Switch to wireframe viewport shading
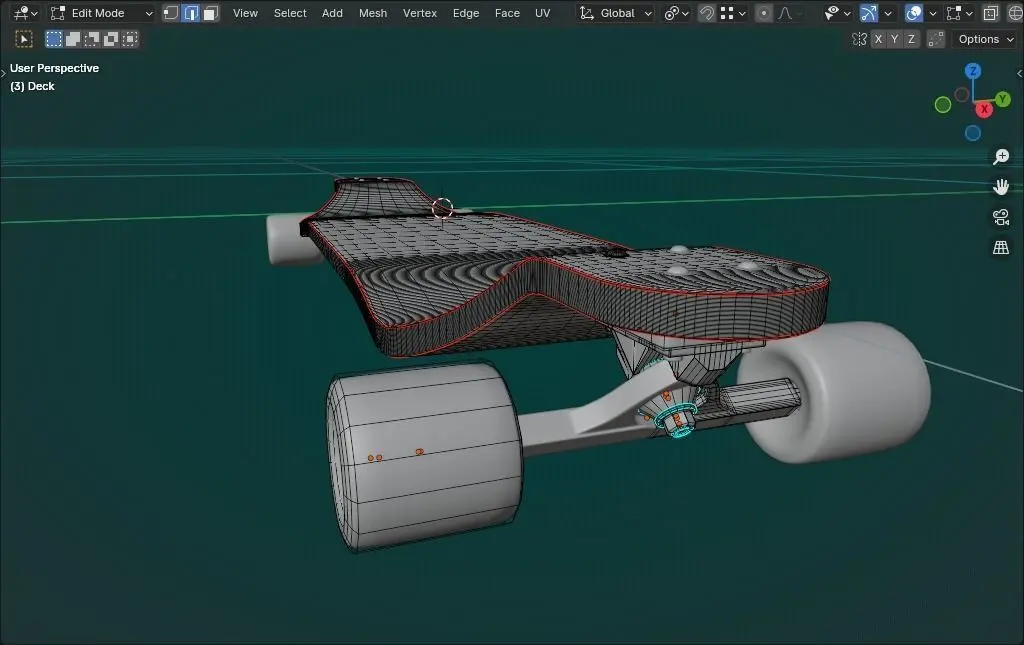This screenshot has width=1024, height=645. point(1015,13)
